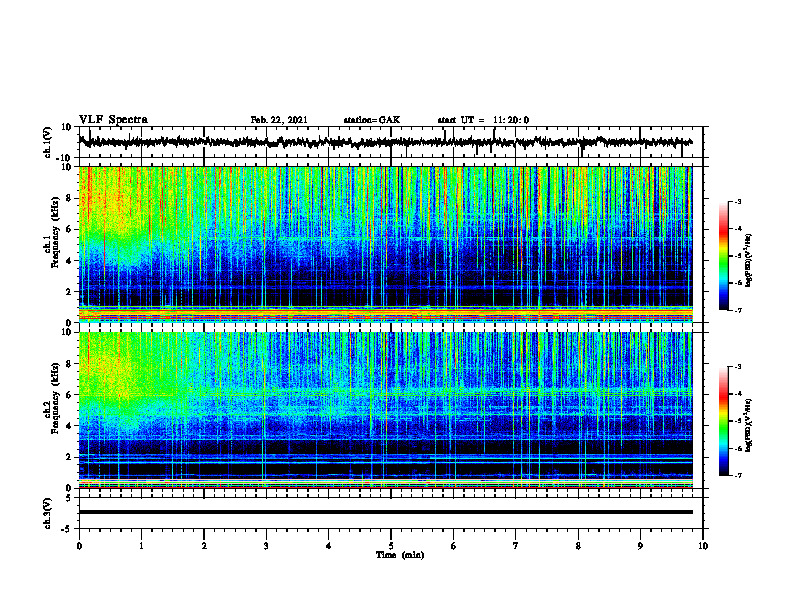Click the "ch.1(V)" waveform axis label
The image size is (792, 612).
47,142
